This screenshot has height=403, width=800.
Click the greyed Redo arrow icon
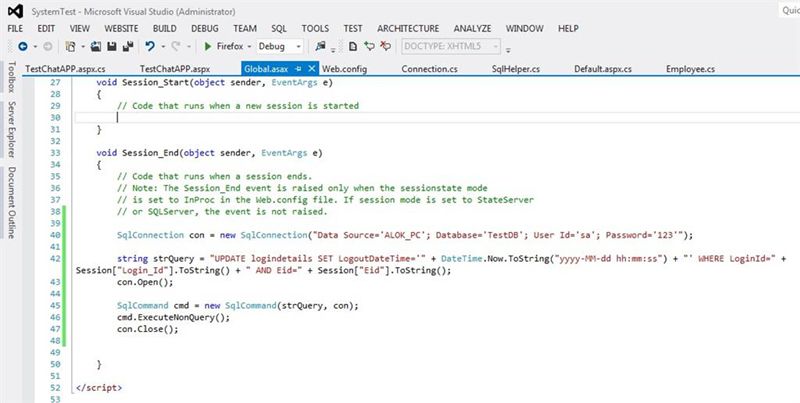tap(176, 46)
